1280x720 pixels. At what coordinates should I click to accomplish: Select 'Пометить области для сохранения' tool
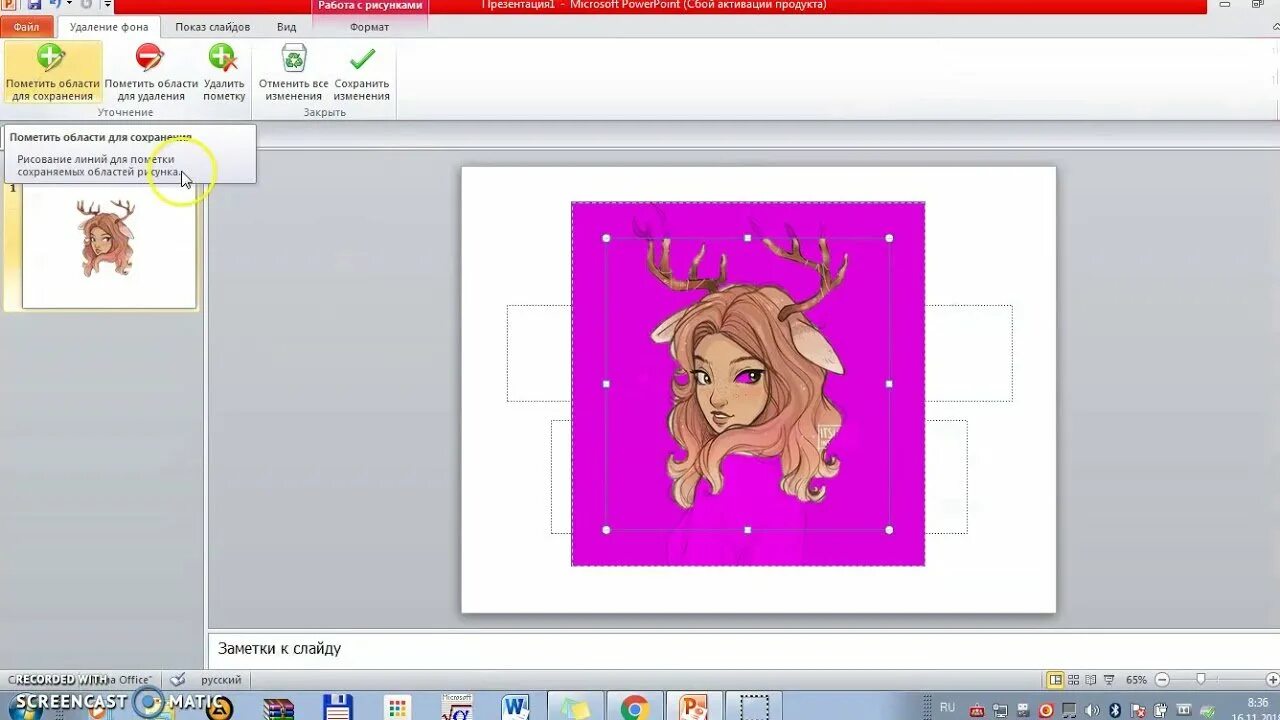[x=52, y=72]
